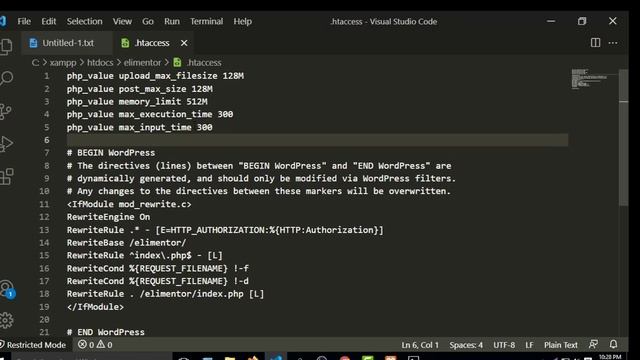Switch to the Untitled-1.txt tab
The image size is (640, 360).
pos(67,43)
